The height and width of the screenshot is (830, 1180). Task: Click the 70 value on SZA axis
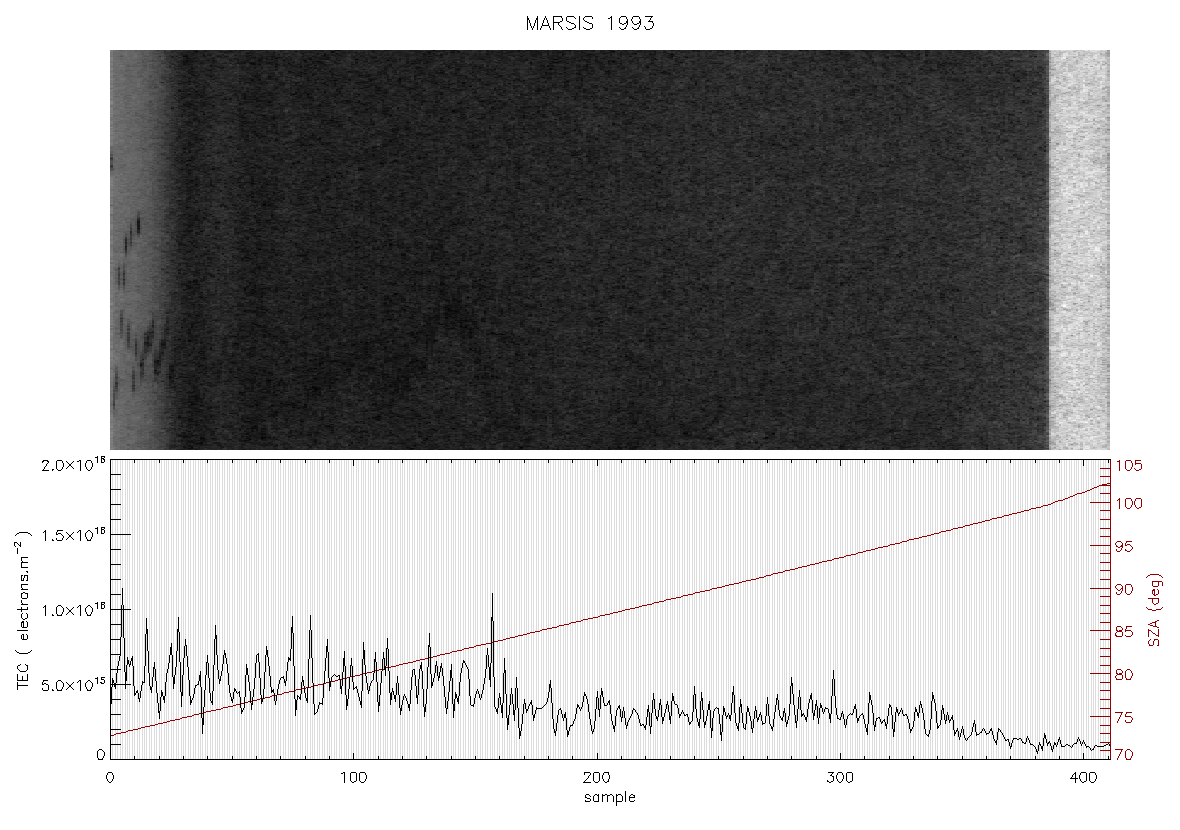coord(1124,754)
